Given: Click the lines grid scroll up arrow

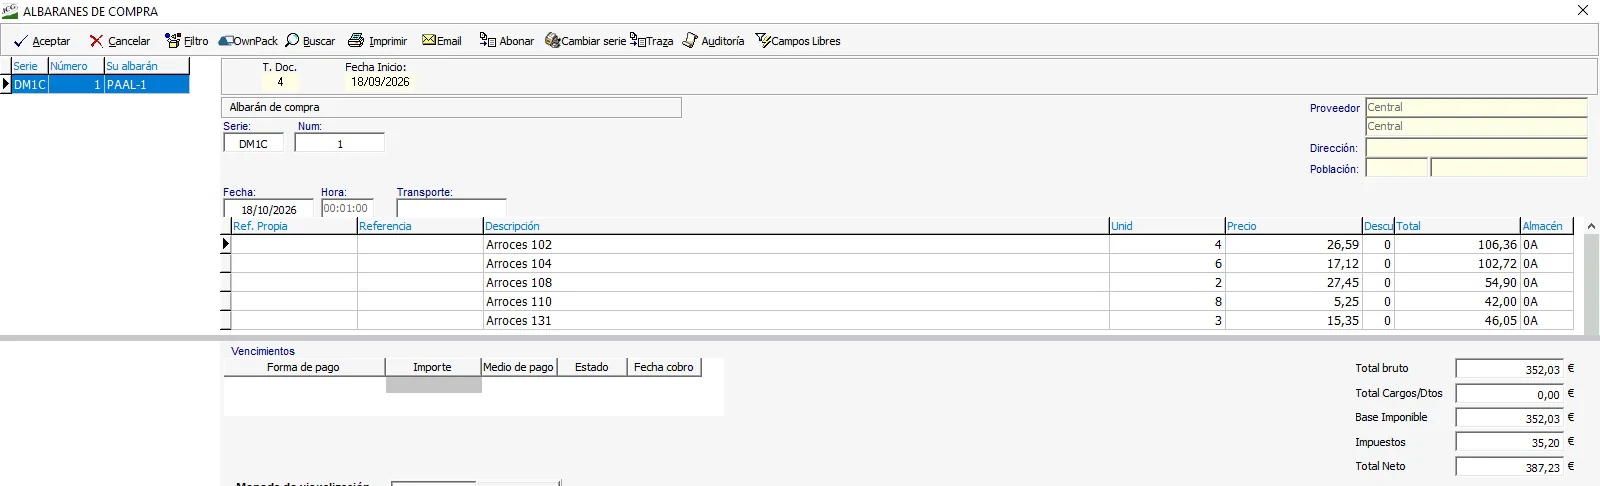Looking at the screenshot, I should coord(1591,227).
